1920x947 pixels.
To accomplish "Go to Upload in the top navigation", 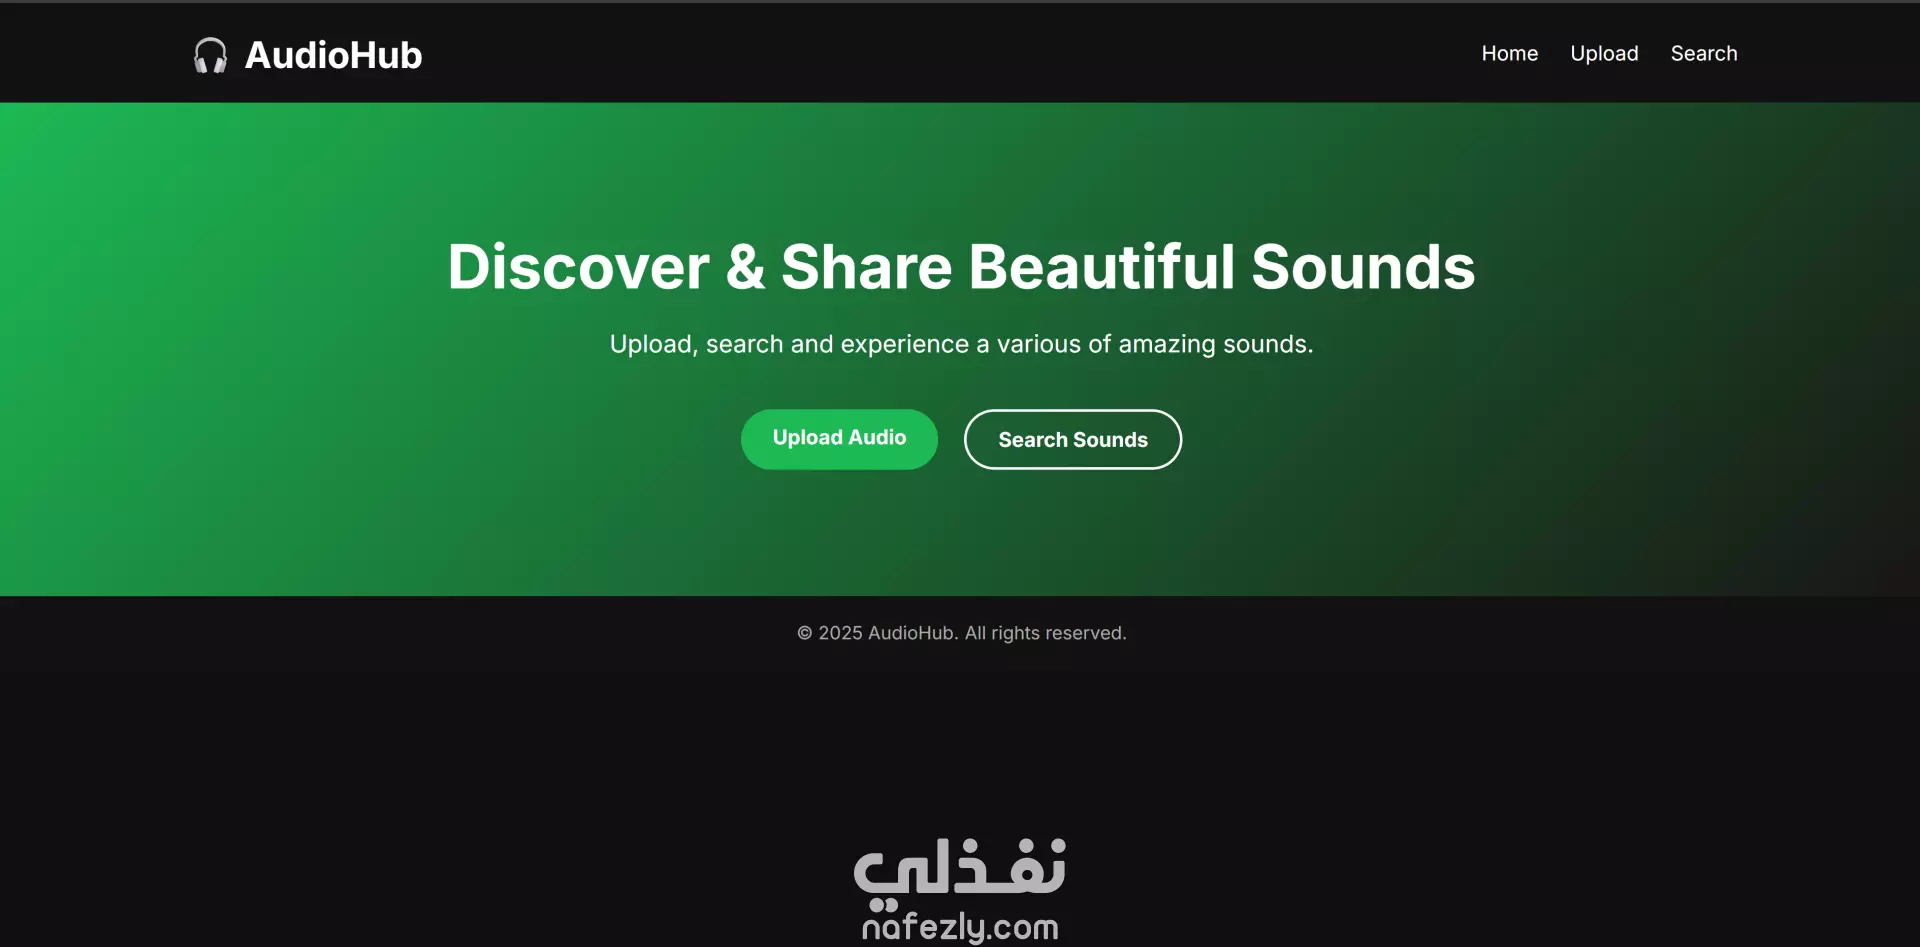I will [x=1604, y=54].
